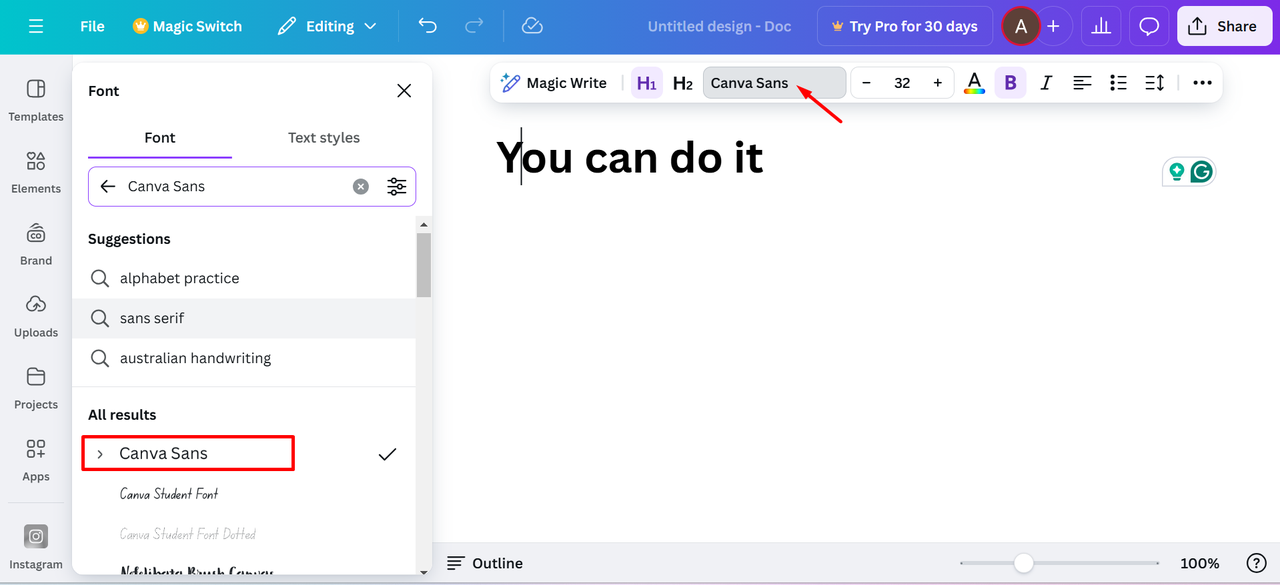Open the Templates sidebar panel
The height and width of the screenshot is (585, 1280).
[36, 100]
